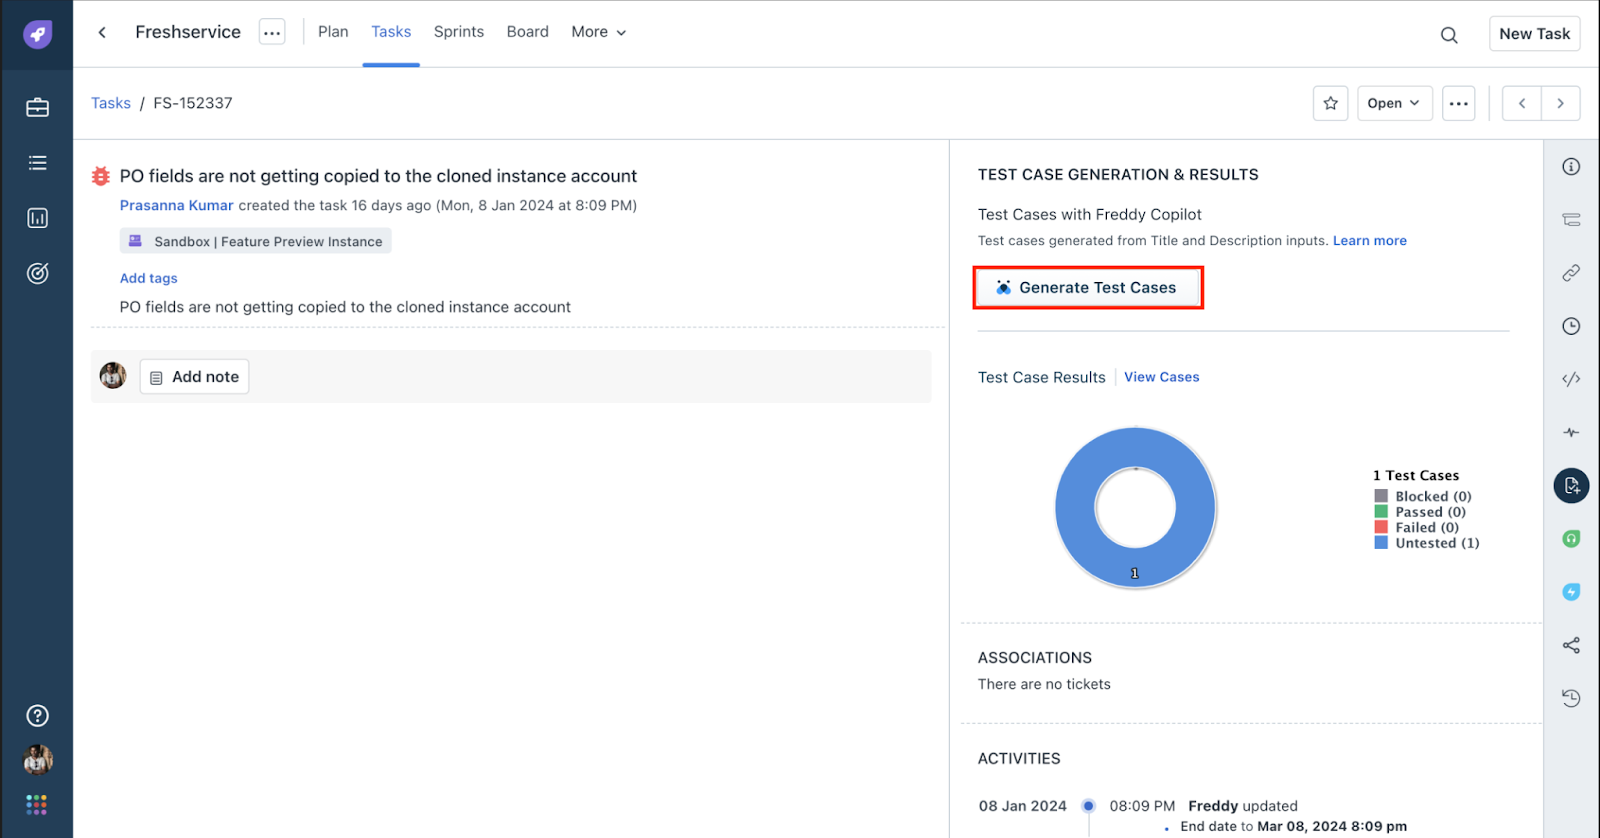
Task: Expand the Open status dropdown
Action: click(x=1394, y=103)
